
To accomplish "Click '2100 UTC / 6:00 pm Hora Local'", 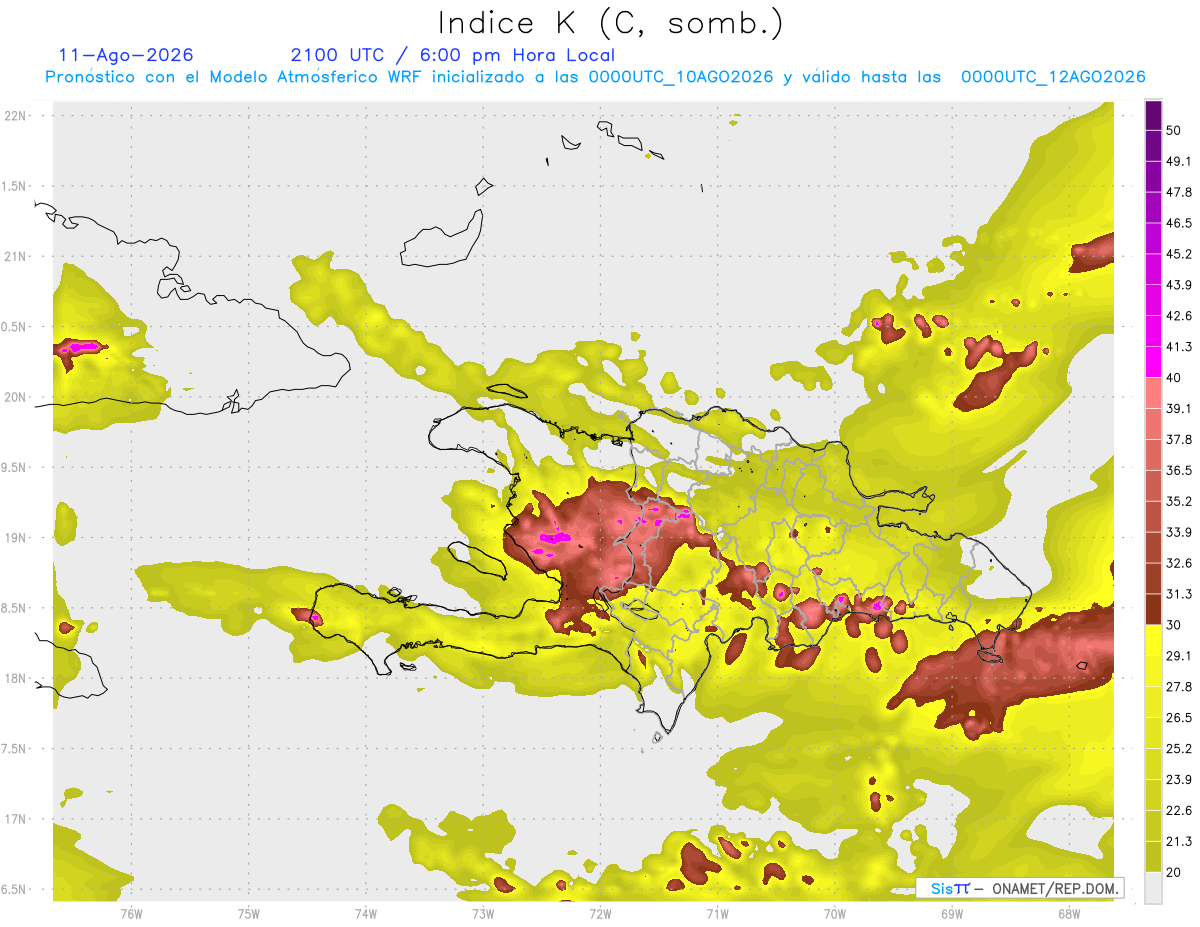I will tap(452, 56).
